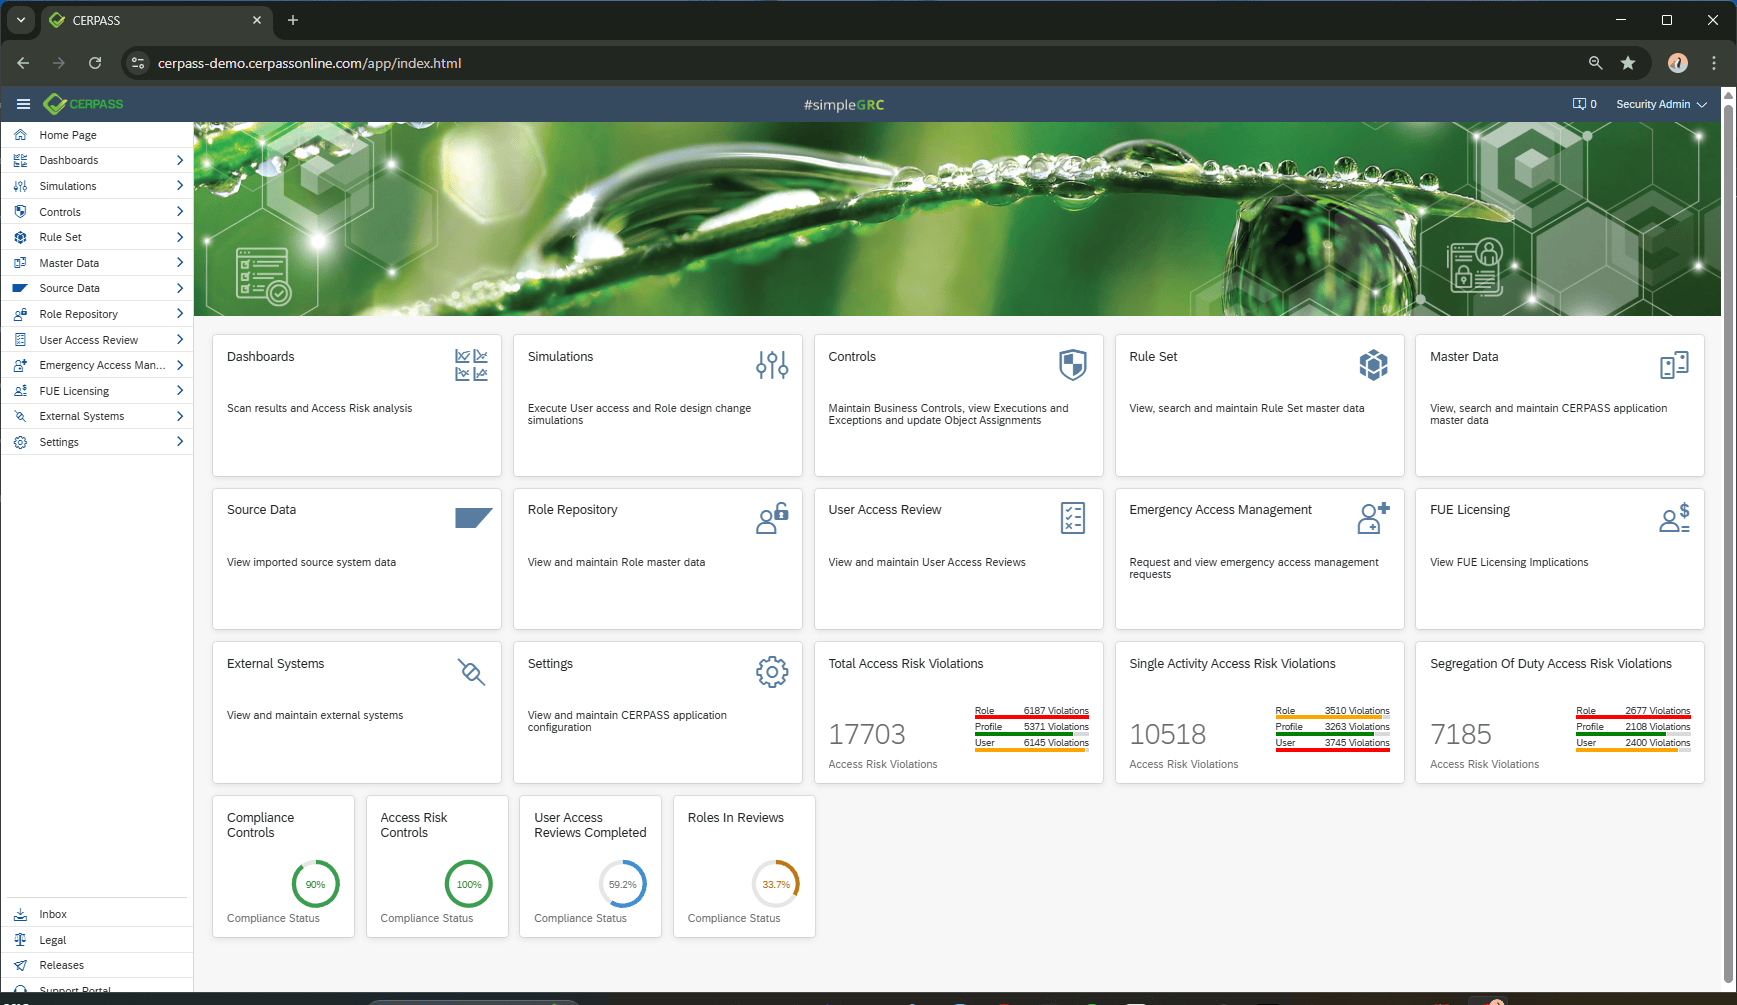The image size is (1737, 1005).
Task: Expand Source Data chevron in sidebar
Action: [180, 288]
